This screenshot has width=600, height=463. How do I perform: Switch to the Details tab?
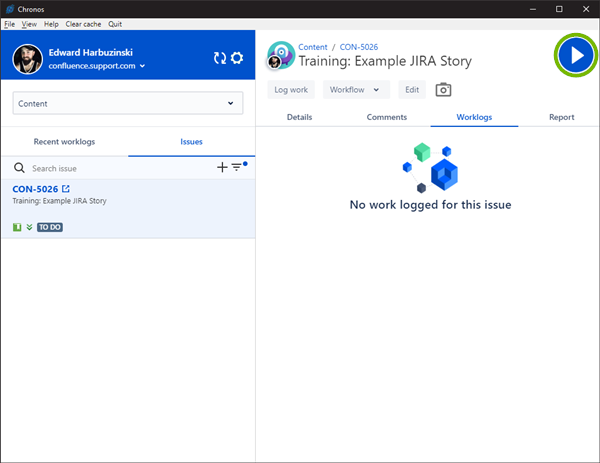point(299,117)
